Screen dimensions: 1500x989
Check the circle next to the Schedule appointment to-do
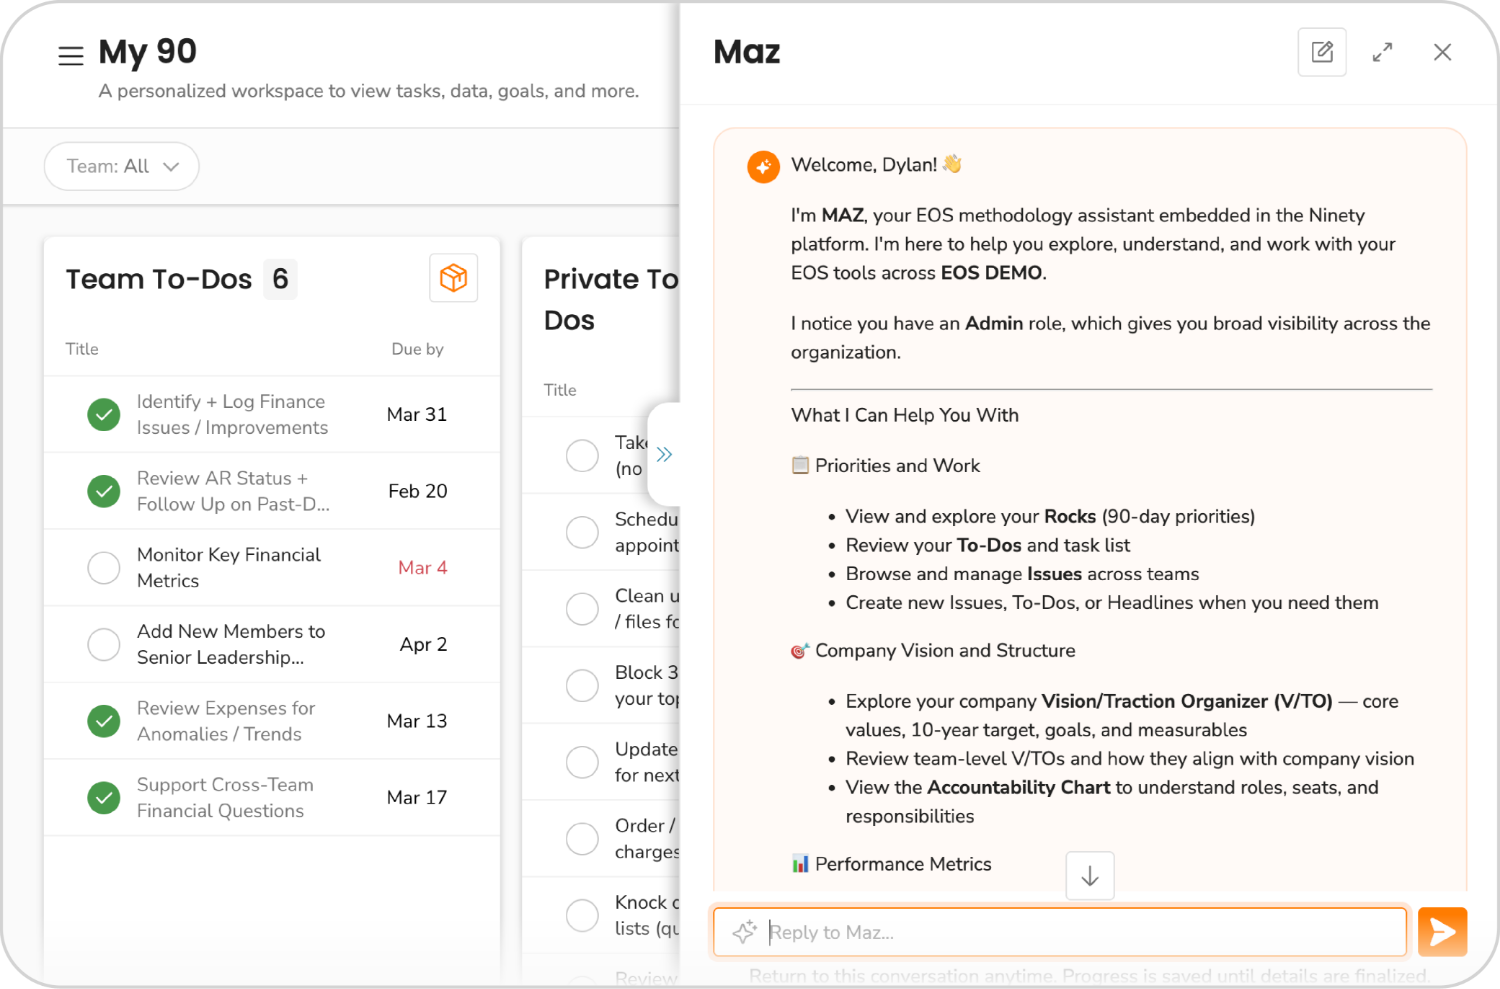pos(582,531)
